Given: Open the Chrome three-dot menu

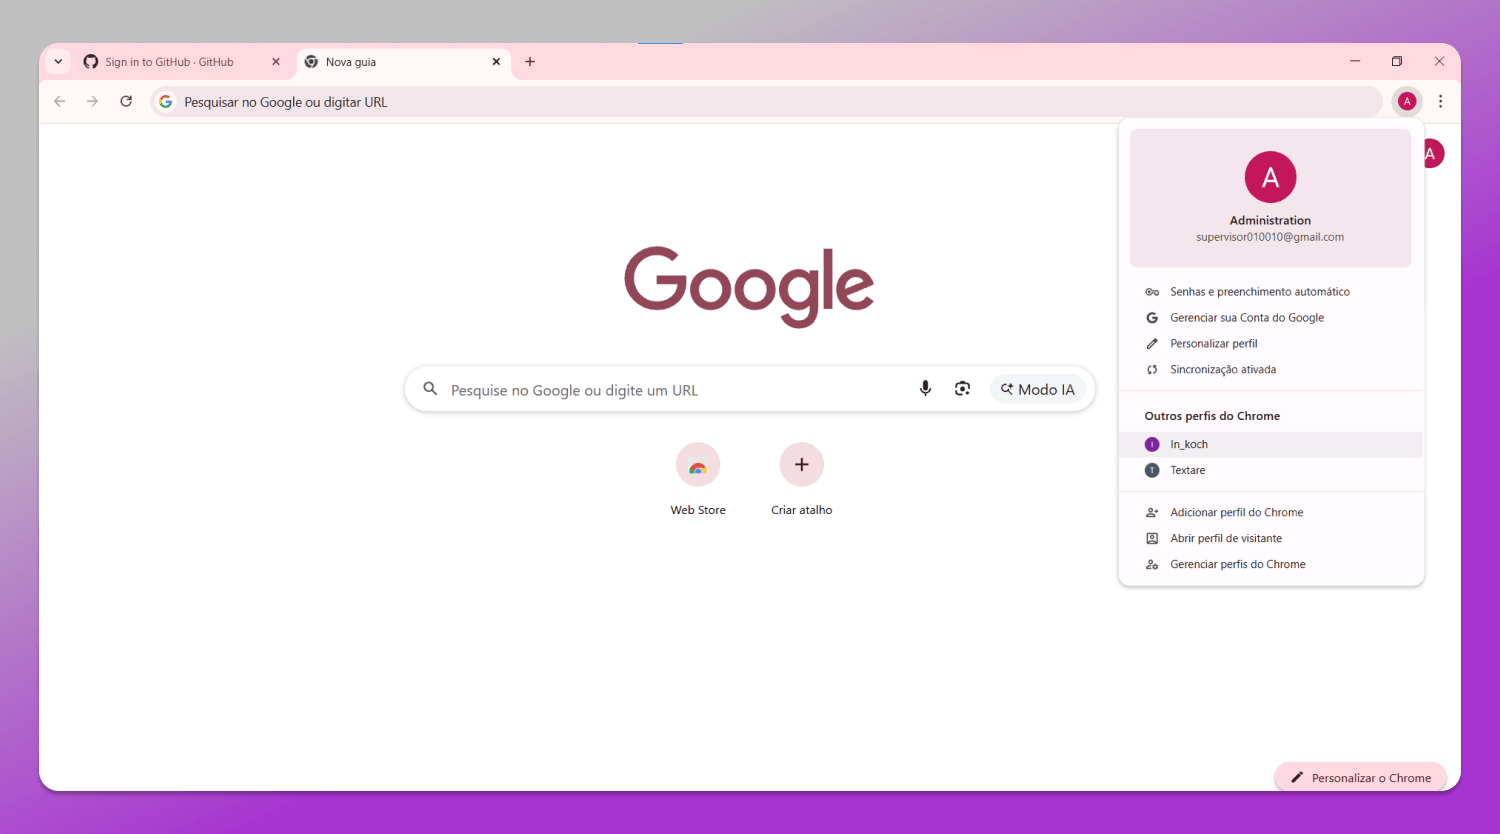Looking at the screenshot, I should pos(1440,101).
